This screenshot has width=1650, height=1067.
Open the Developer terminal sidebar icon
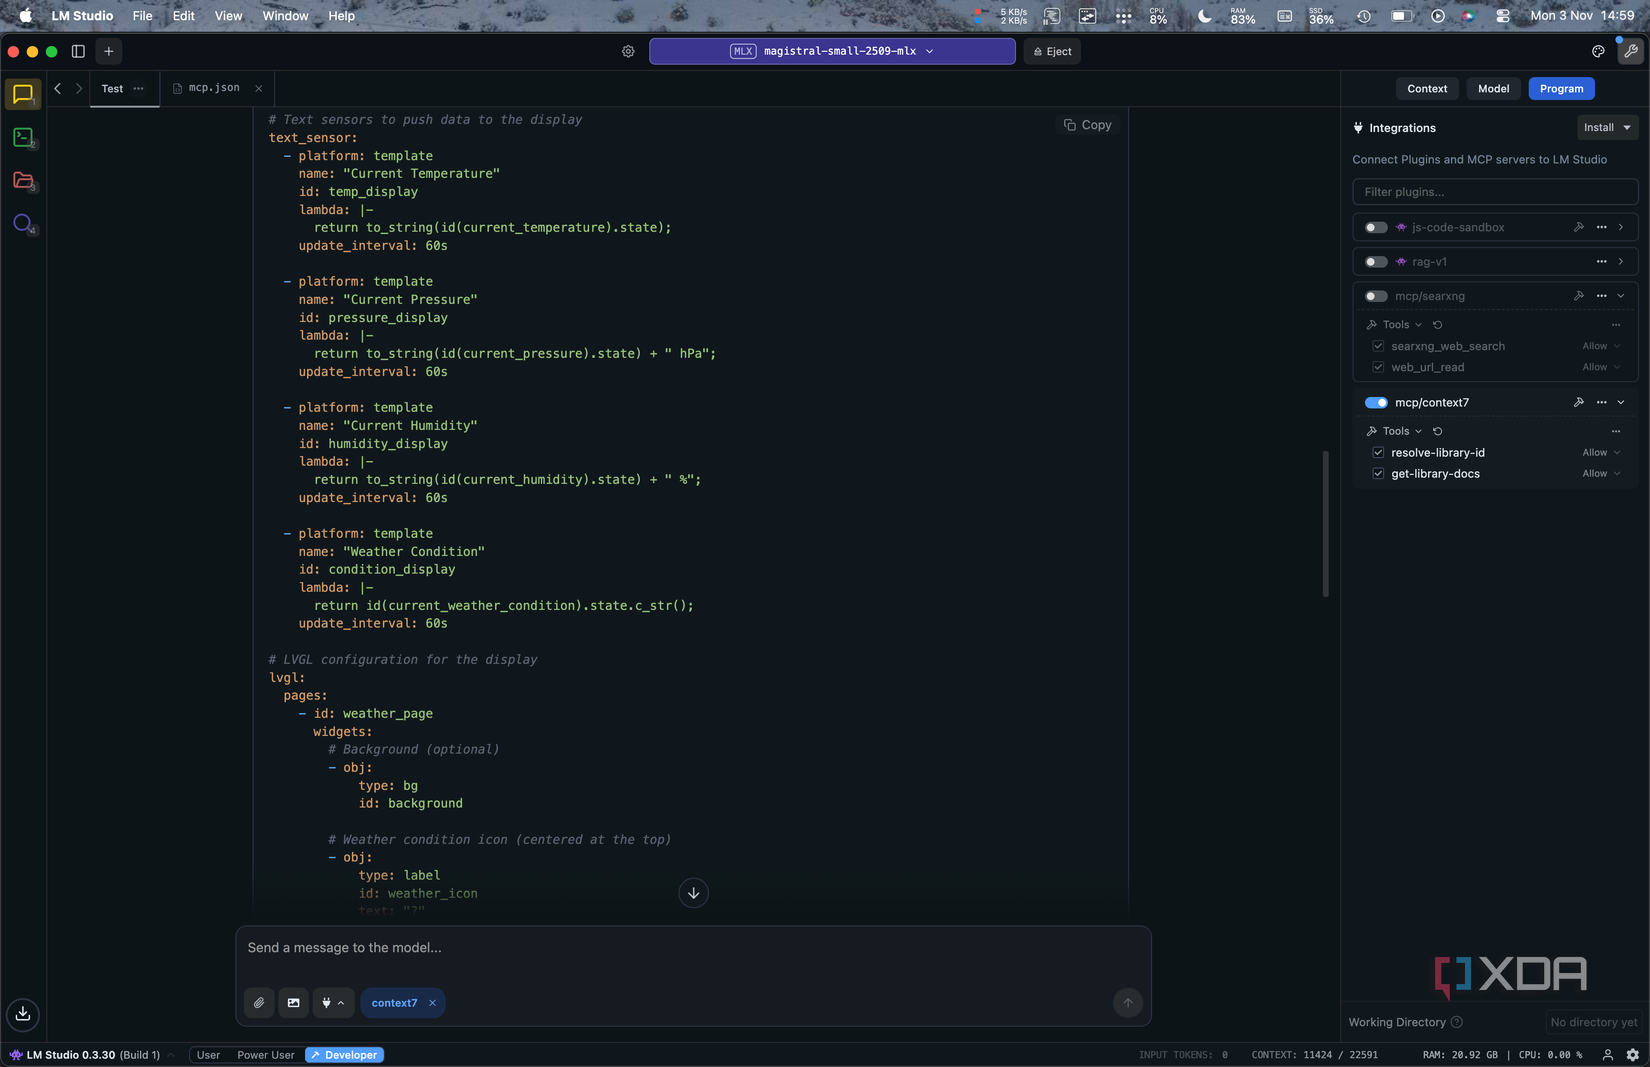[22, 137]
